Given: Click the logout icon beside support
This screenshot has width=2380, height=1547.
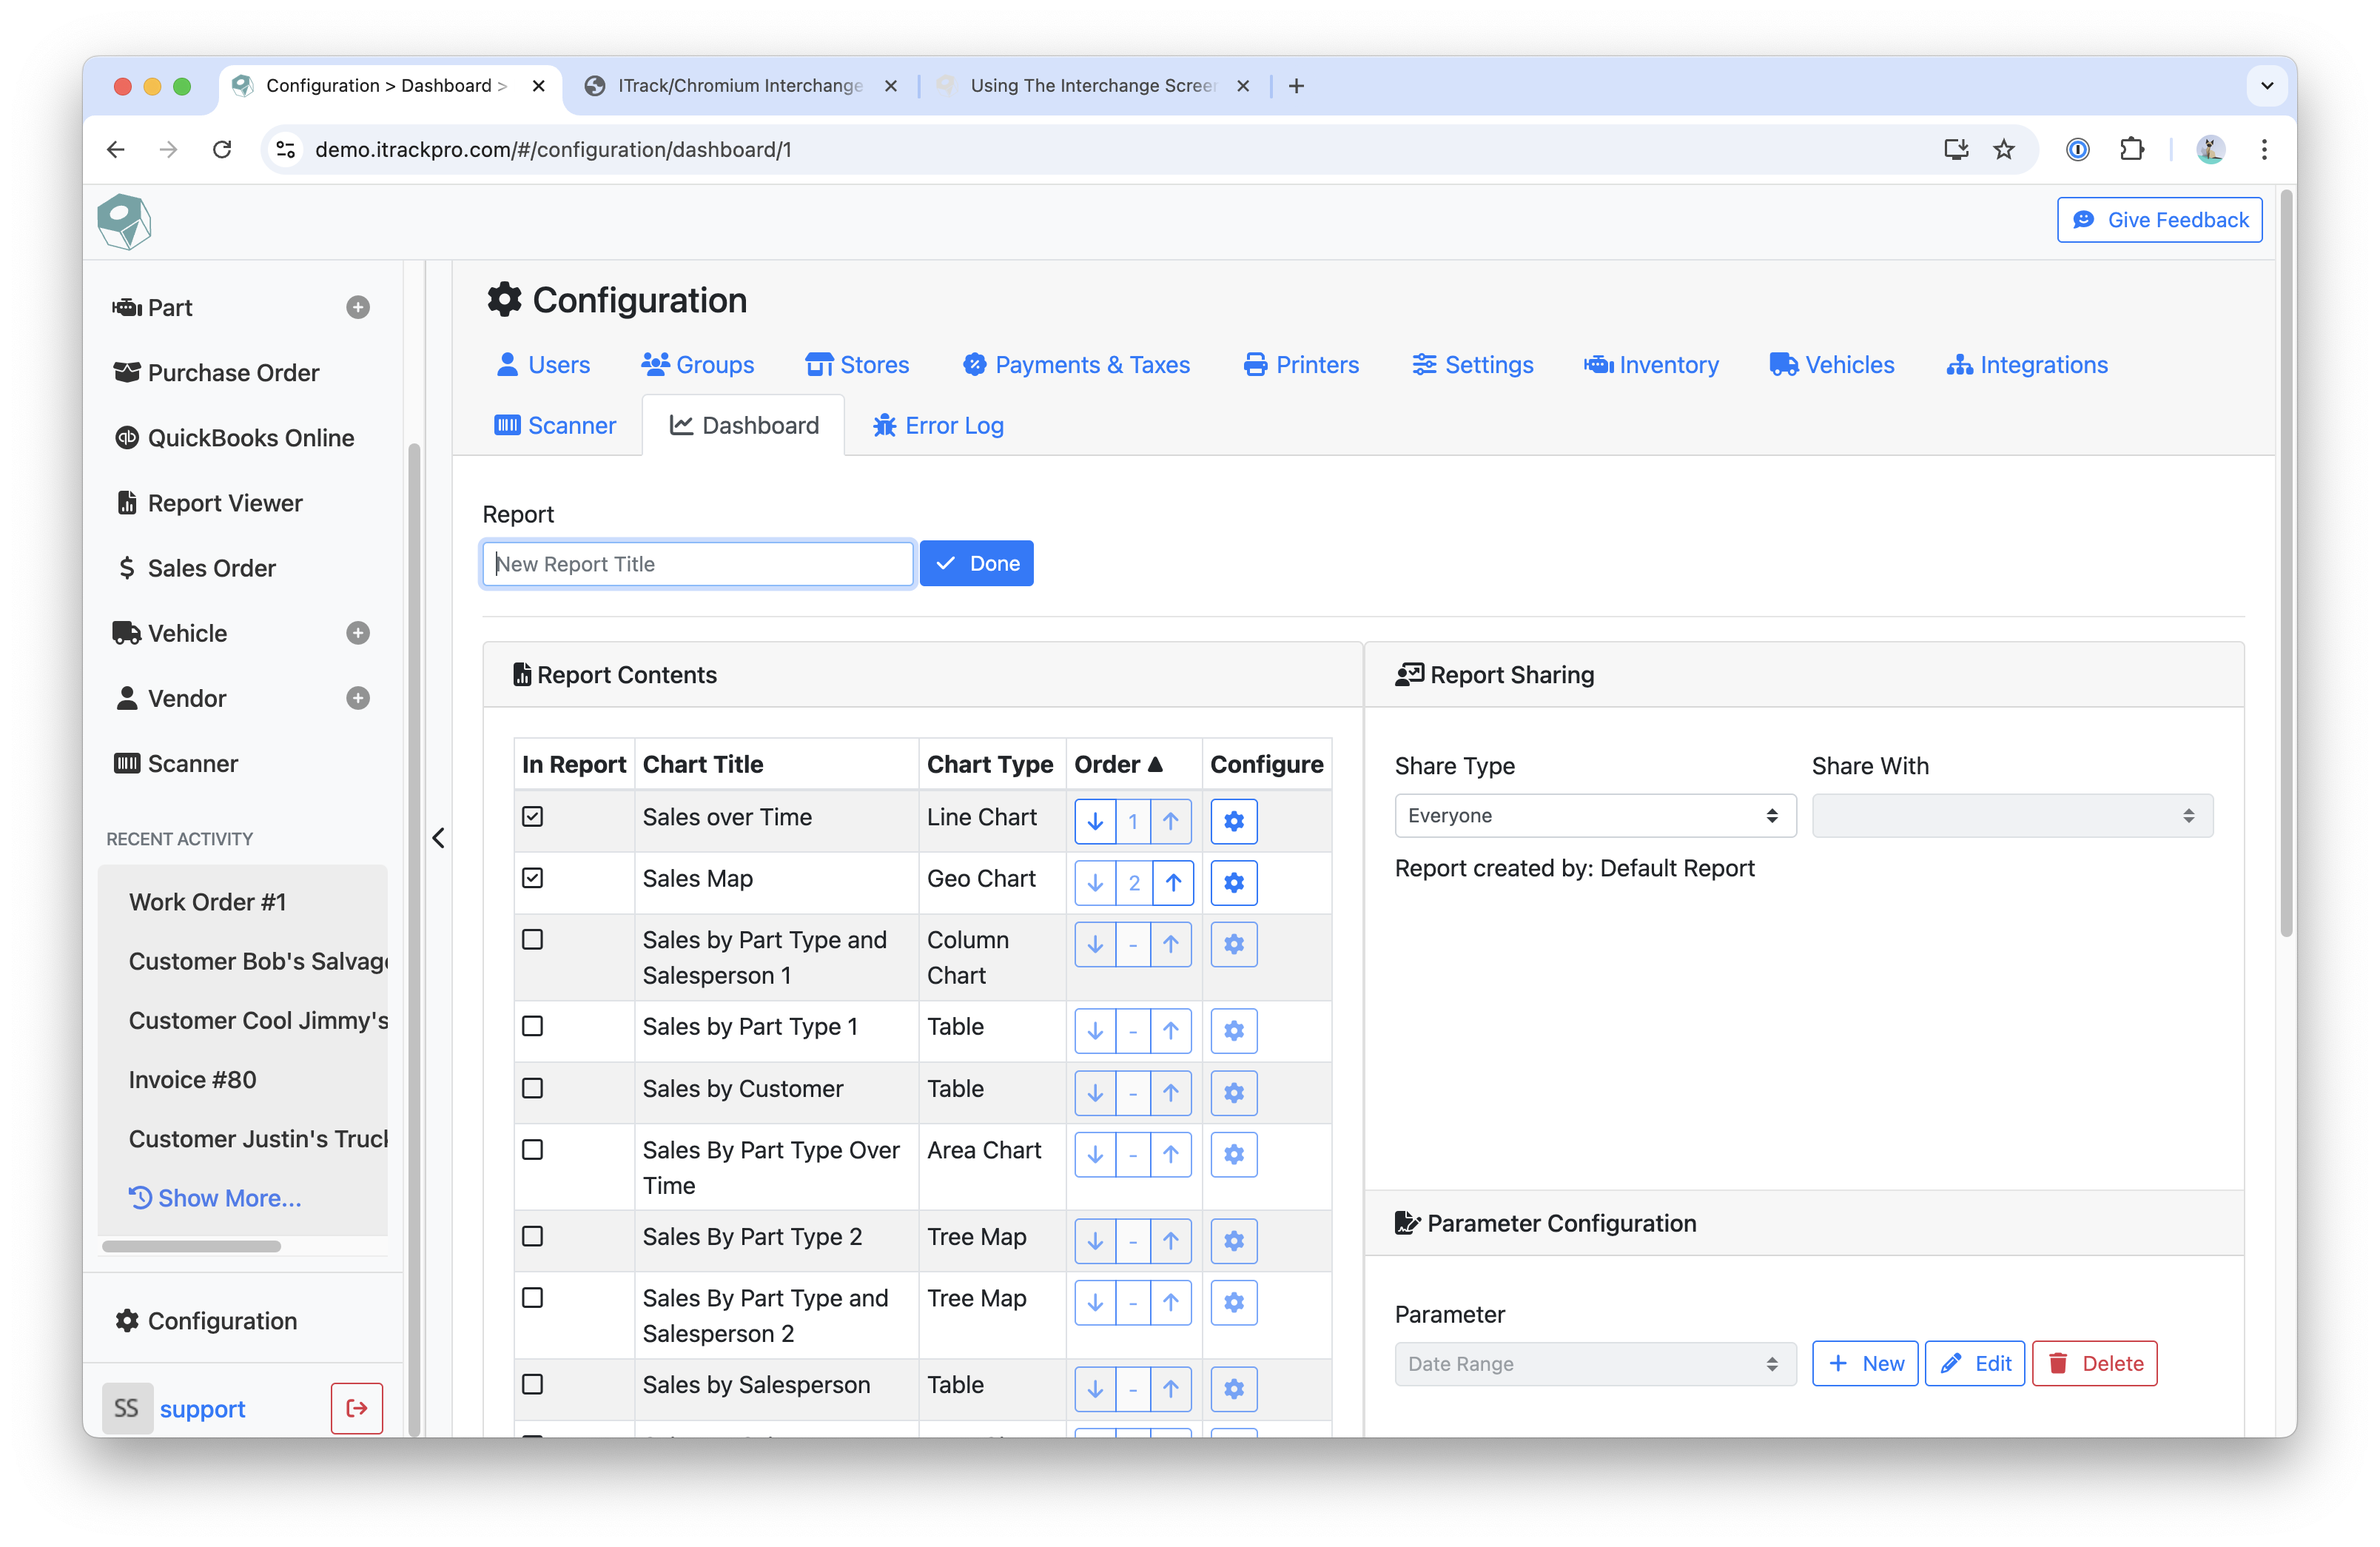Looking at the screenshot, I should point(356,1408).
